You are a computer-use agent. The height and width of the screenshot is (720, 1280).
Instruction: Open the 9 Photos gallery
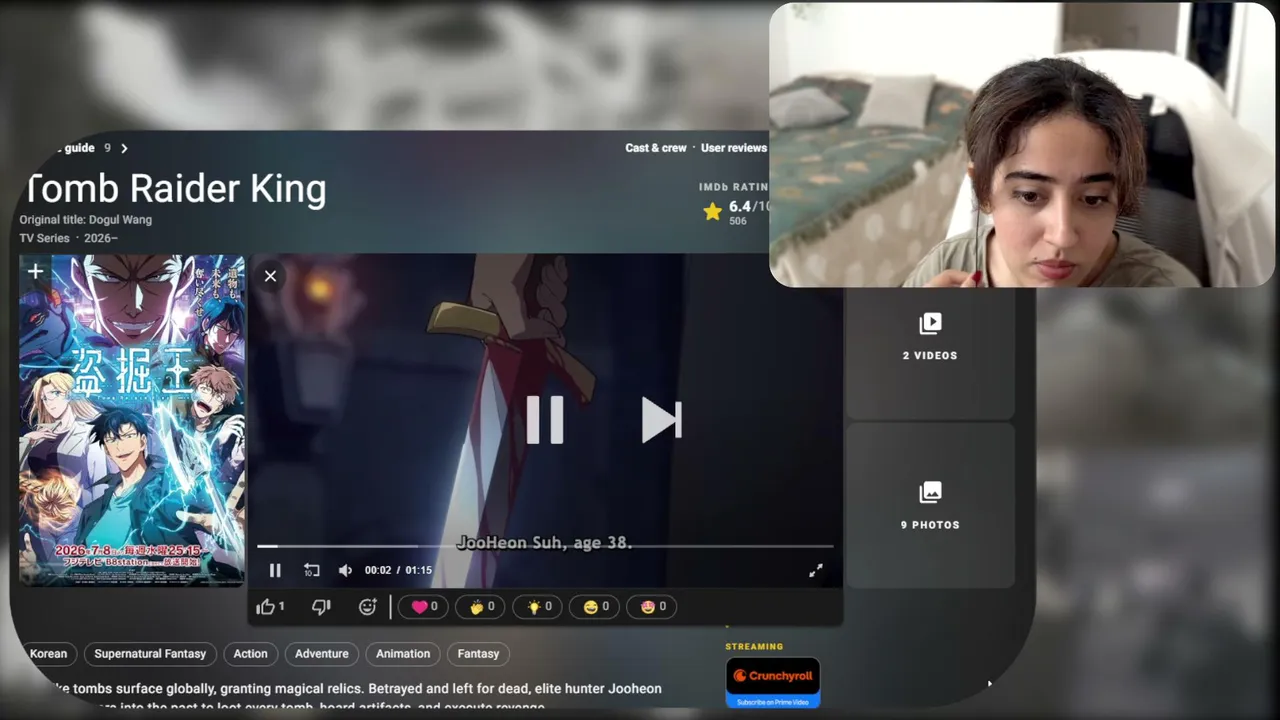(x=930, y=505)
